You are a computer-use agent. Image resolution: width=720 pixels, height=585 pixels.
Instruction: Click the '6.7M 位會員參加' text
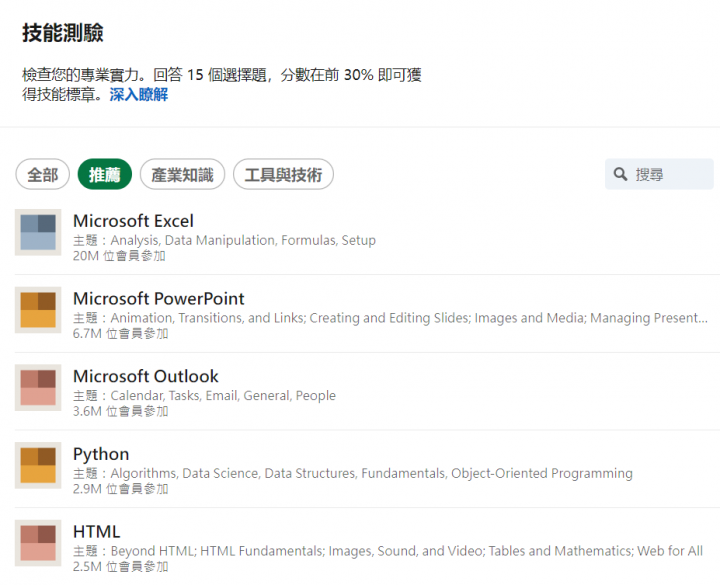click(x=120, y=333)
